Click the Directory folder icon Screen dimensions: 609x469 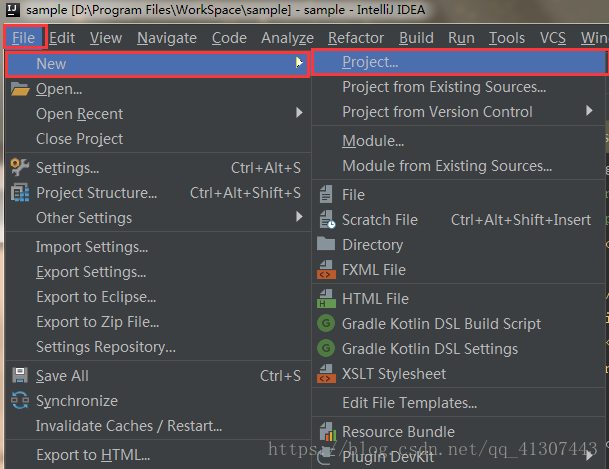(326, 244)
